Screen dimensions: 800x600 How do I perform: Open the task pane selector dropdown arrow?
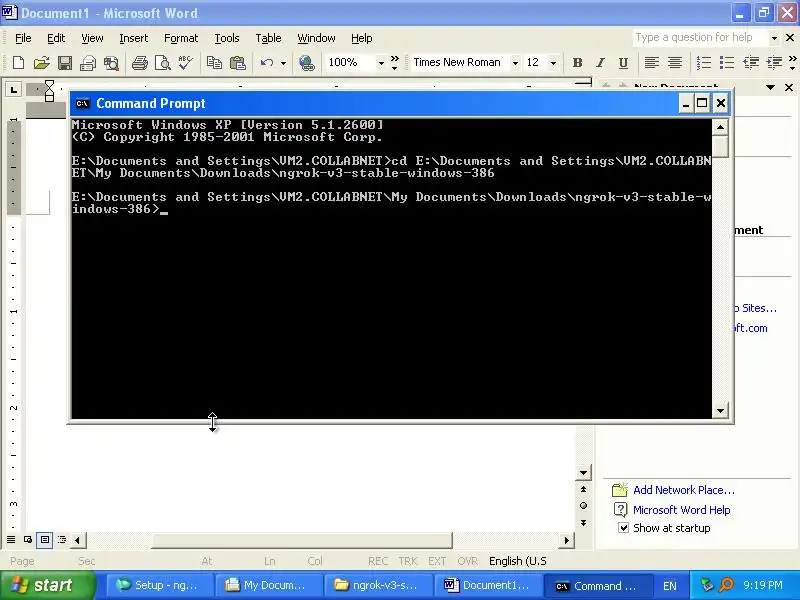coord(770,87)
